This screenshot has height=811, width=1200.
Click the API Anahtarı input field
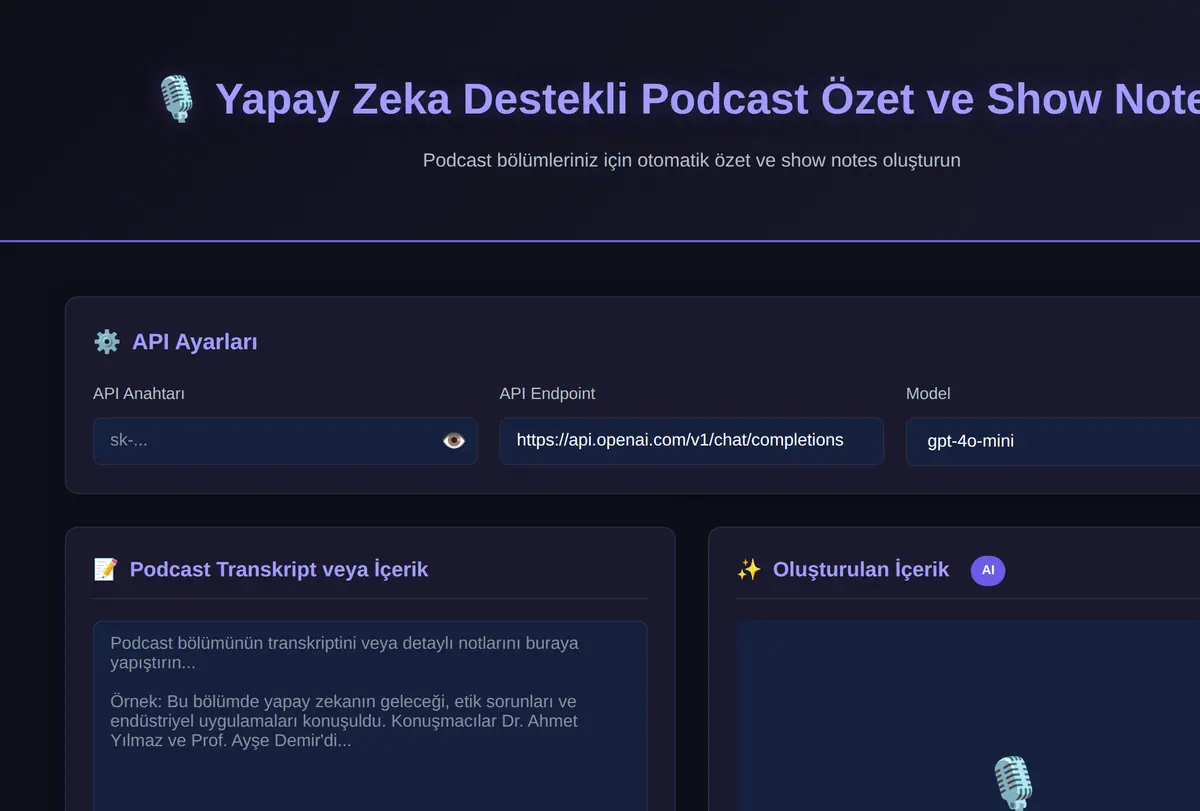[285, 441]
